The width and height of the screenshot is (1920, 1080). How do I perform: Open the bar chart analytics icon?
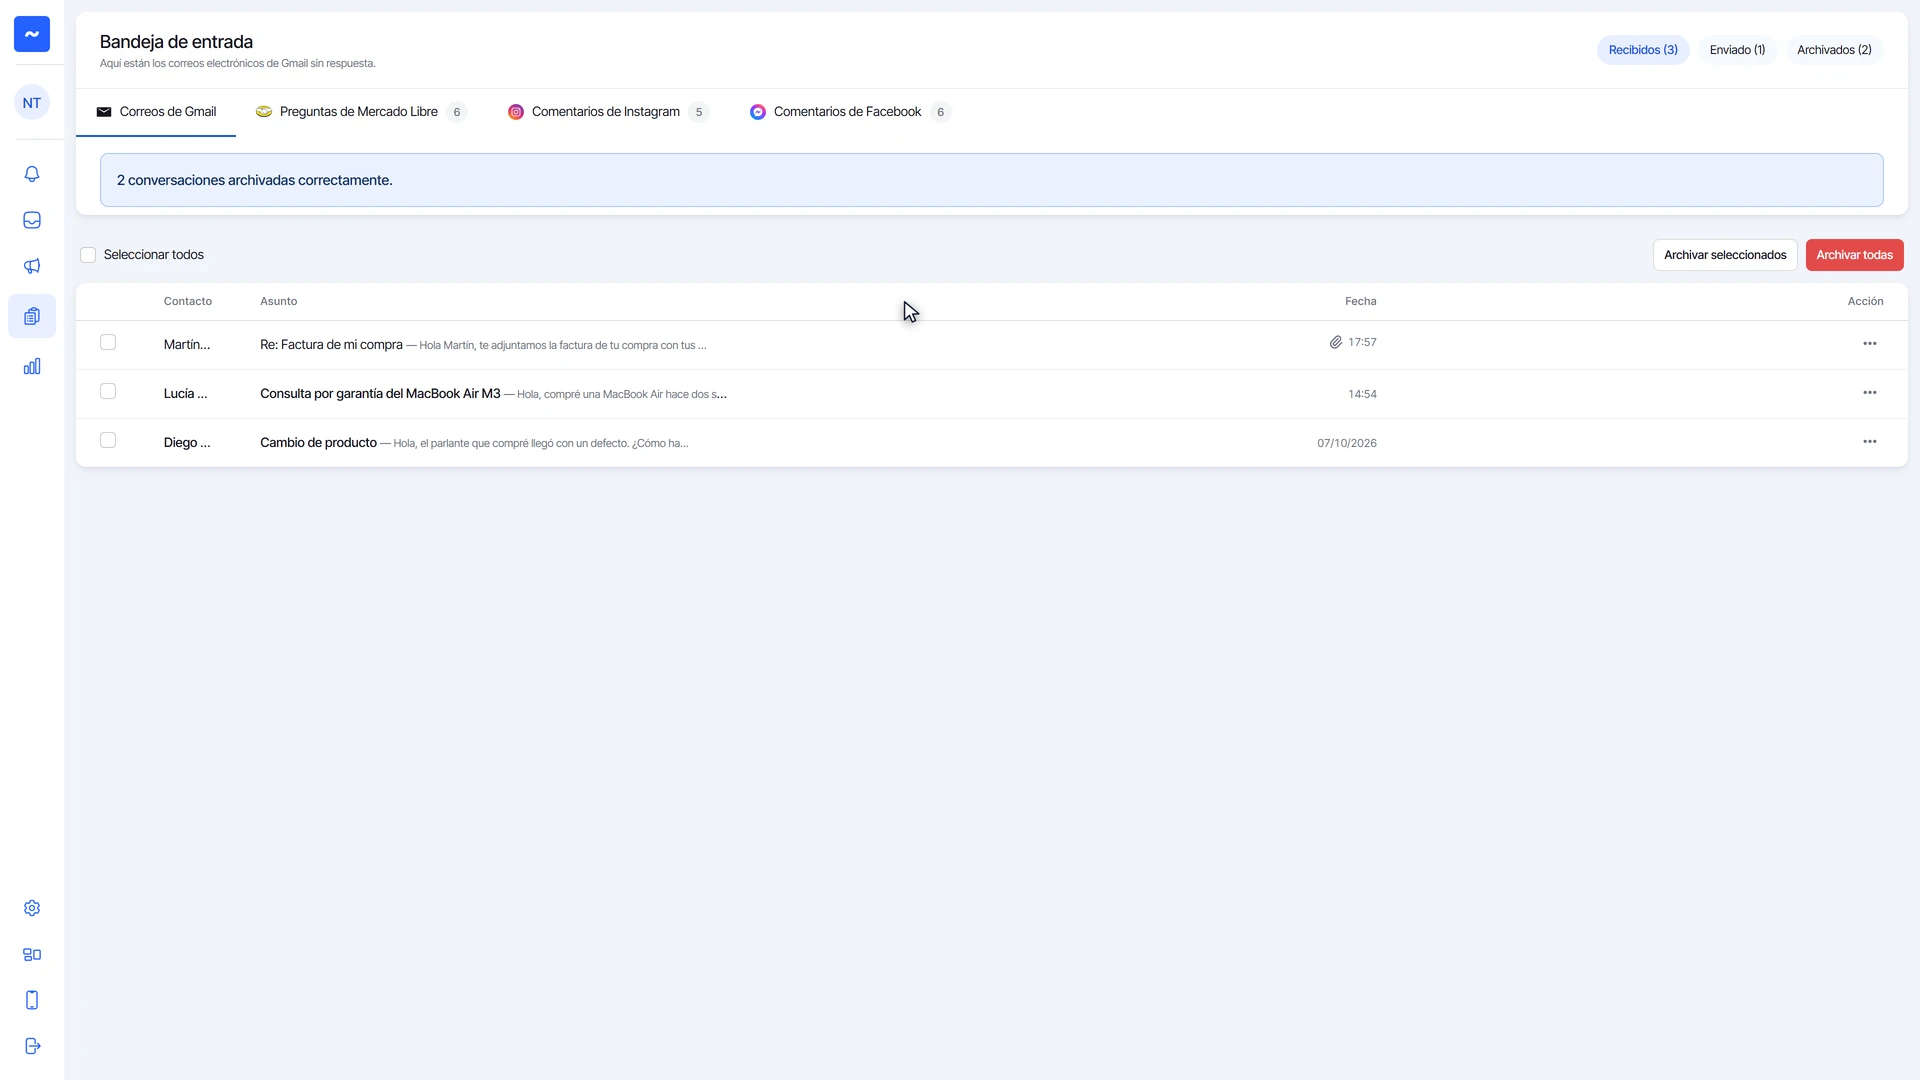coord(32,366)
